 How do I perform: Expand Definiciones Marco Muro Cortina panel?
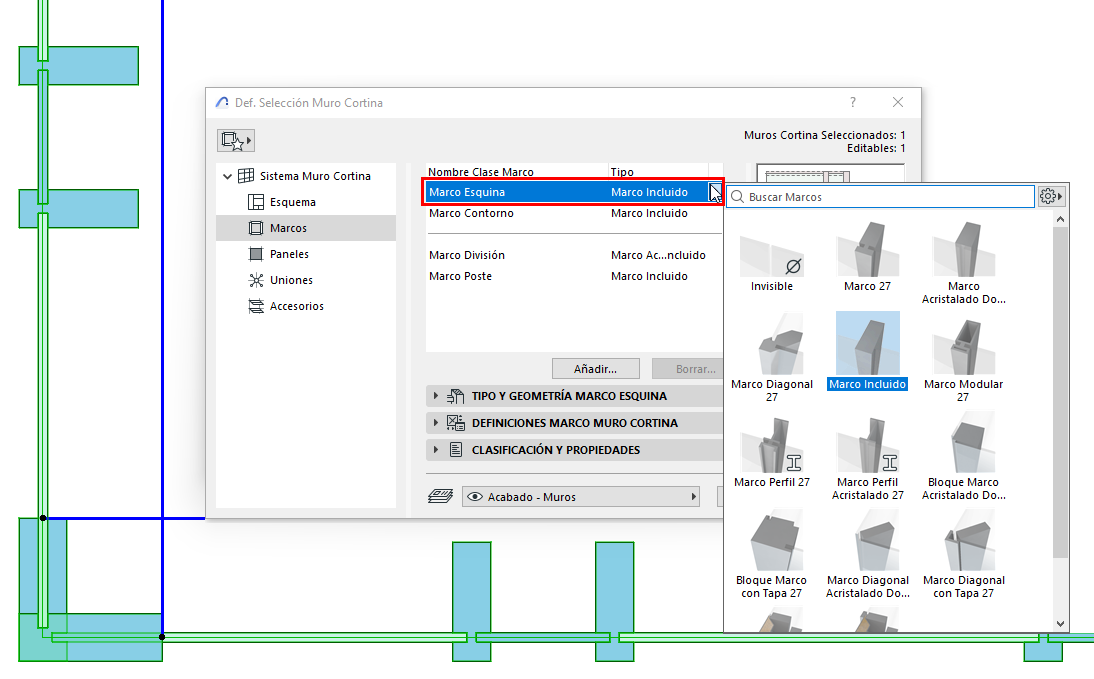[574, 423]
